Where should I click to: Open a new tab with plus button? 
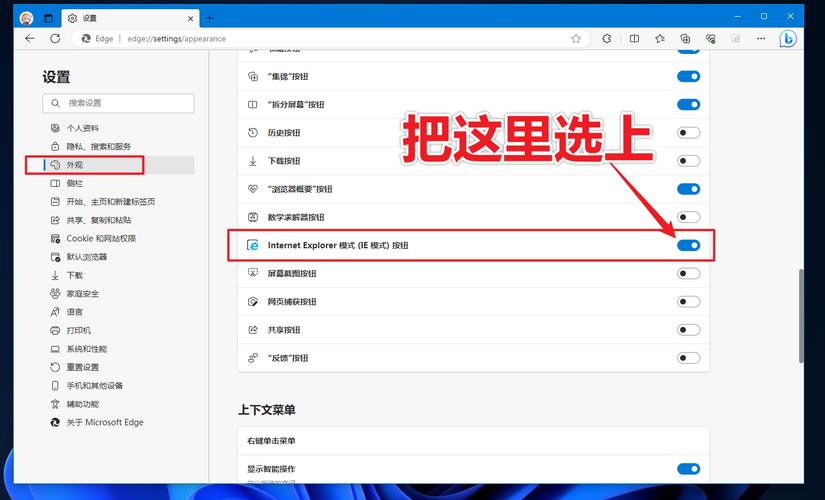coord(209,18)
